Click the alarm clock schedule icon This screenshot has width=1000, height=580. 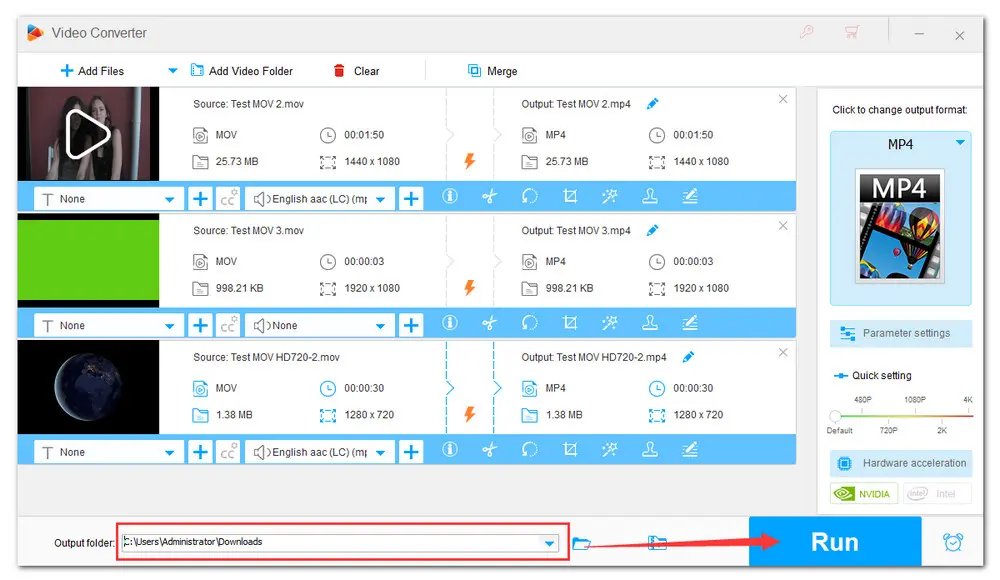pos(953,542)
